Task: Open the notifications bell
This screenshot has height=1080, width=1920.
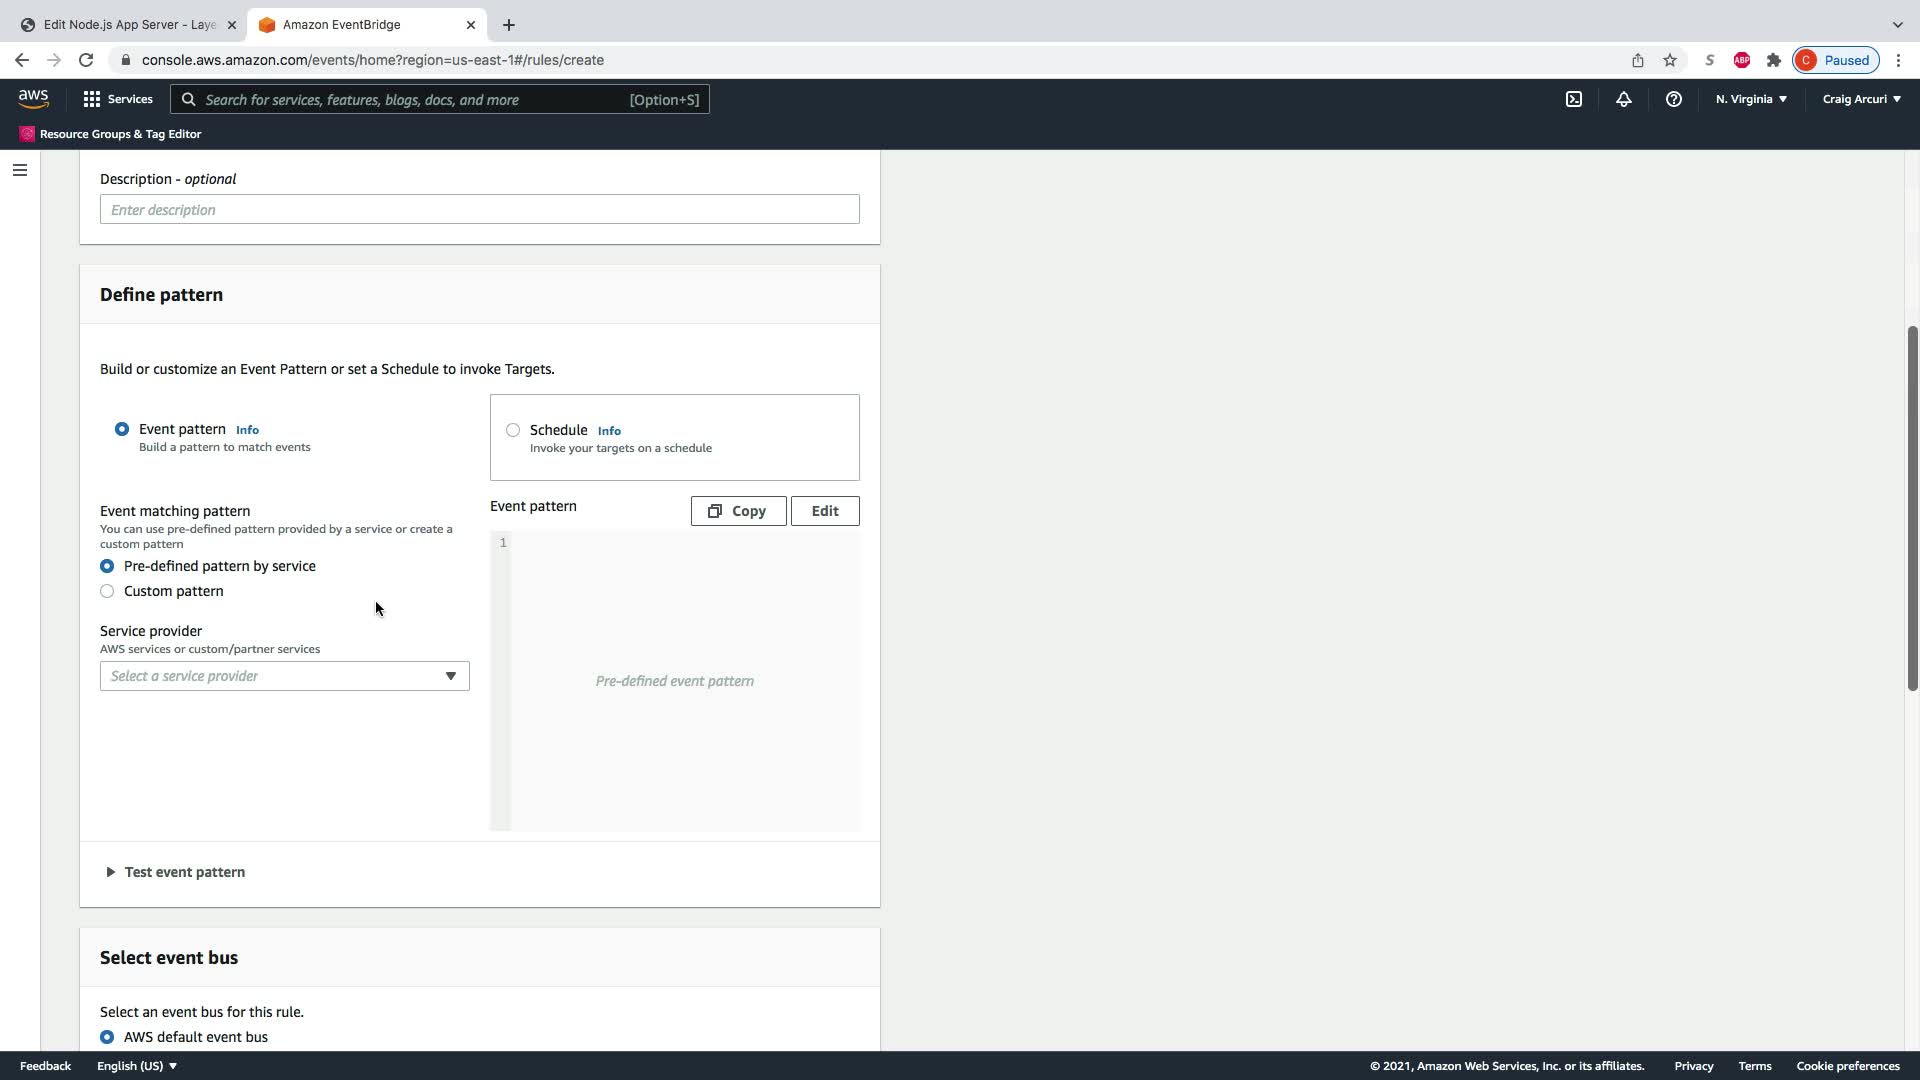Action: [x=1623, y=99]
